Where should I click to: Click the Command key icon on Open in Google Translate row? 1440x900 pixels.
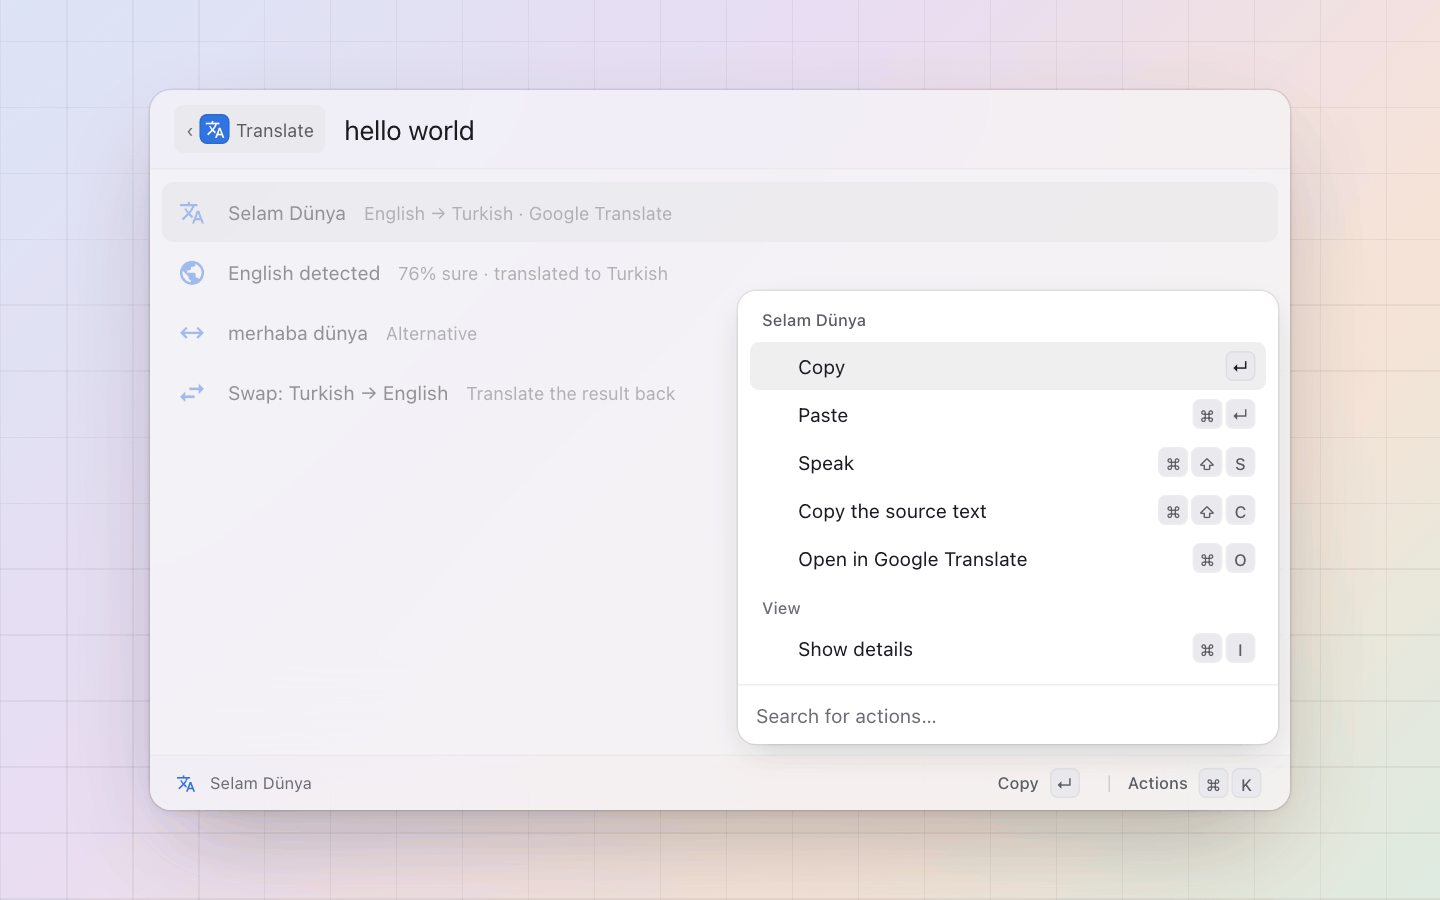tap(1207, 559)
